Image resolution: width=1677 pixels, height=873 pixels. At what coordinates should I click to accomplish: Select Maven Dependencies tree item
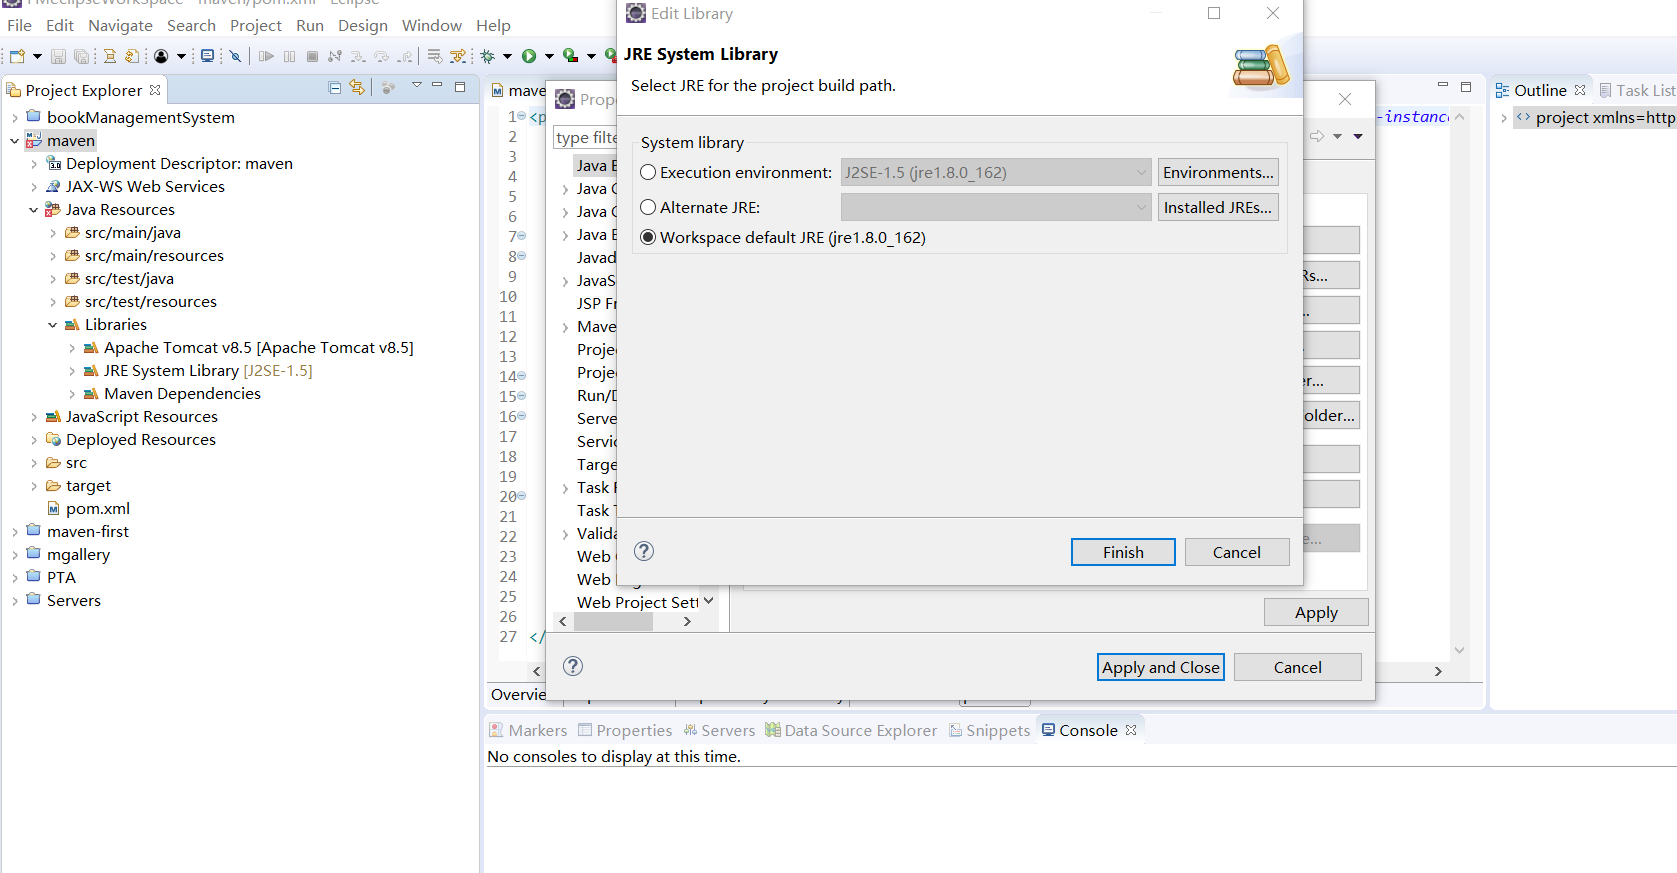pyautogui.click(x=172, y=393)
